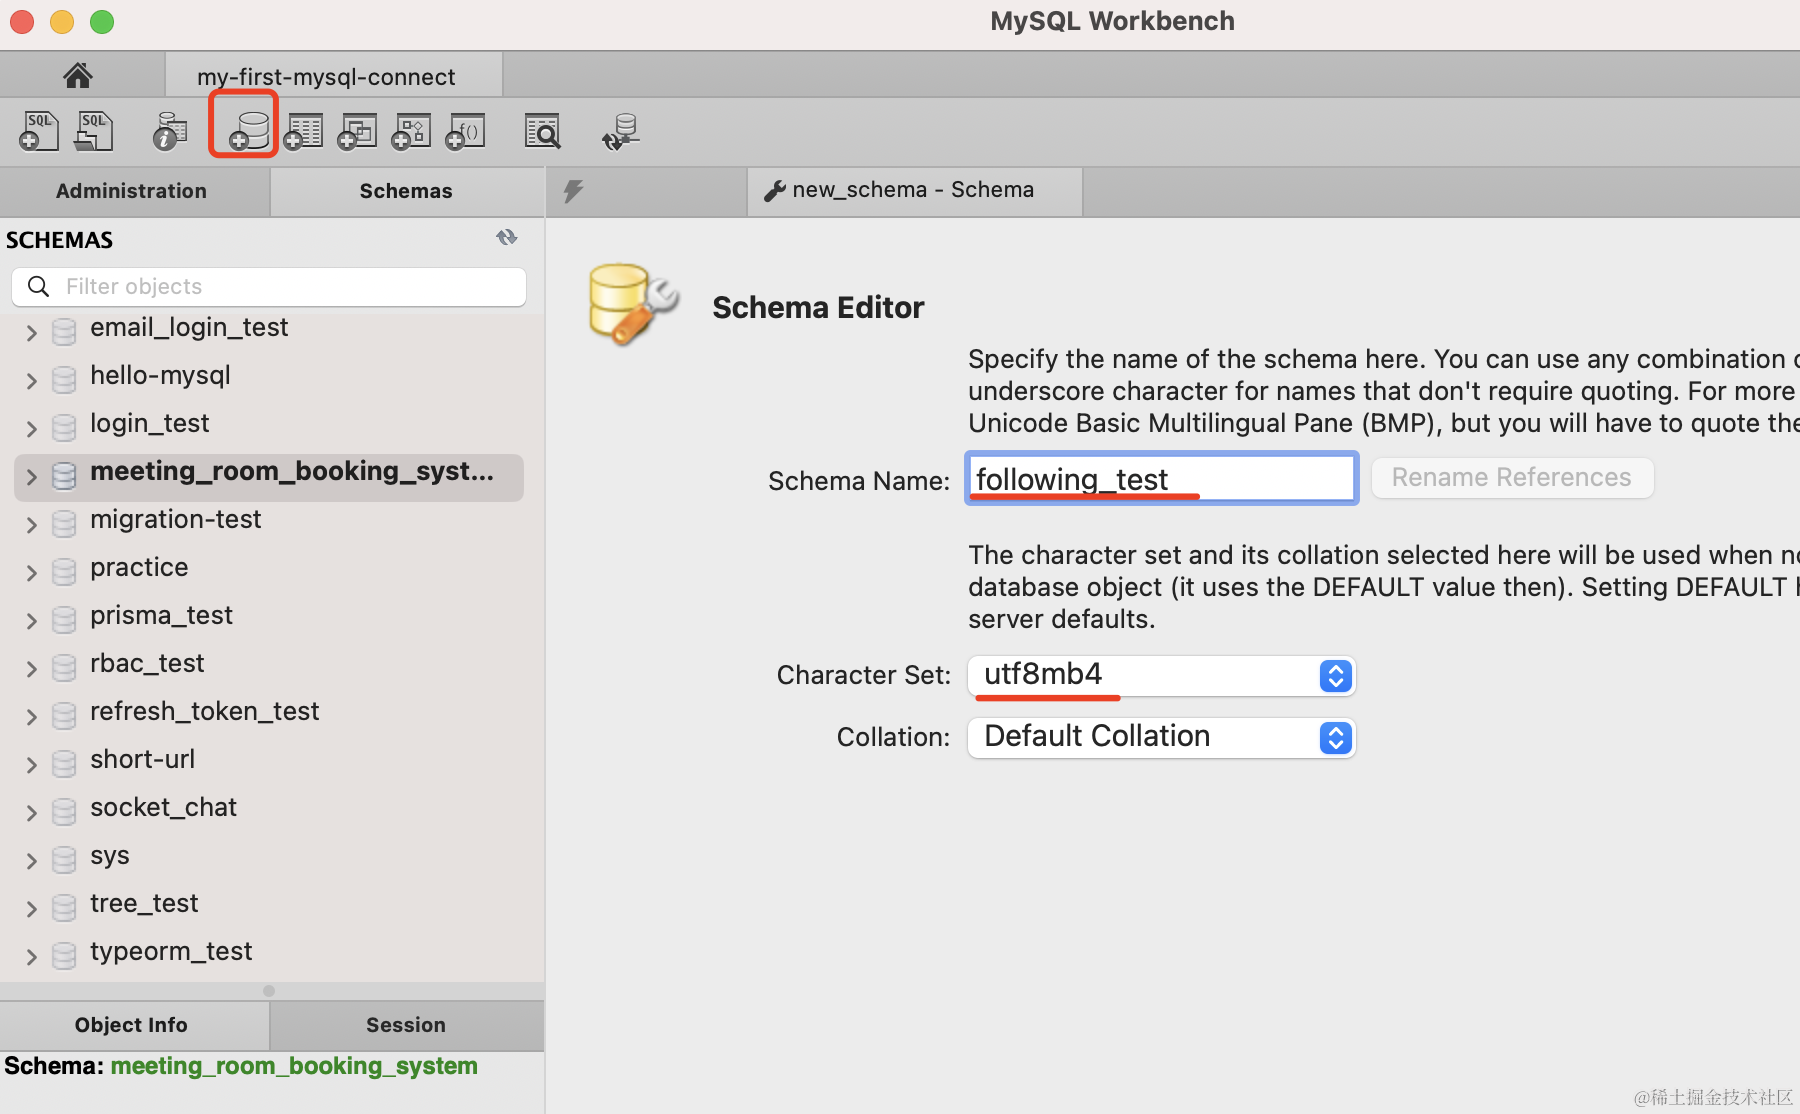Click the lightning bolt query tab icon
The height and width of the screenshot is (1114, 1800).
(x=573, y=191)
